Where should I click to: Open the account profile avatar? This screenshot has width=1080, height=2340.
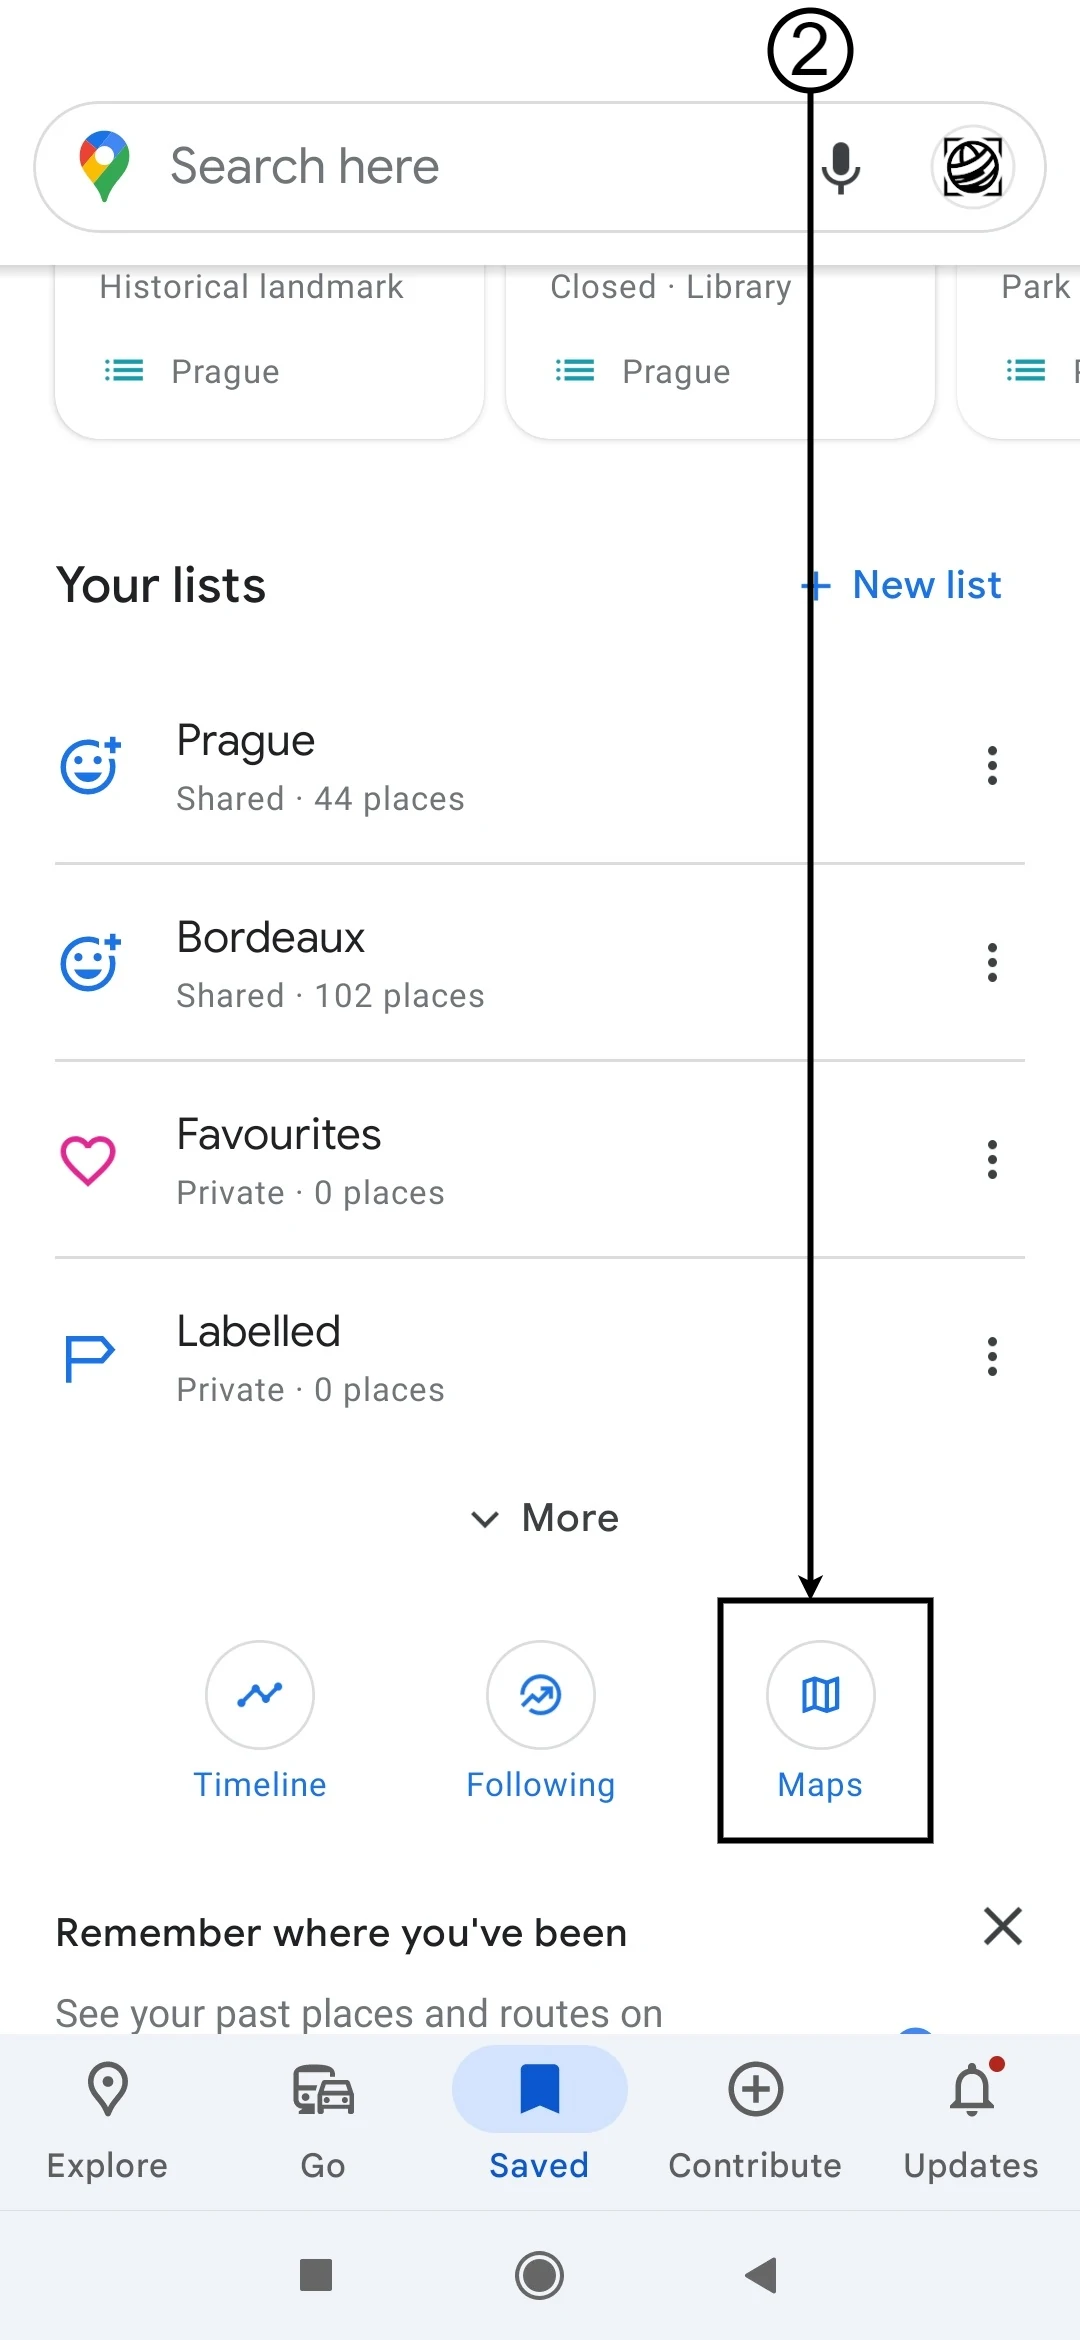pos(973,167)
